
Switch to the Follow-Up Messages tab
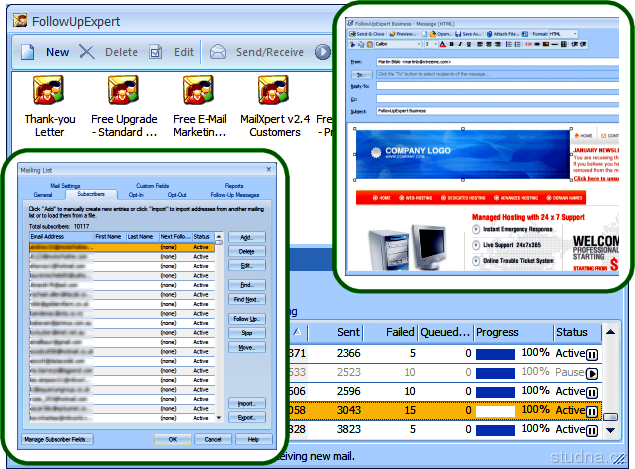(x=235, y=195)
